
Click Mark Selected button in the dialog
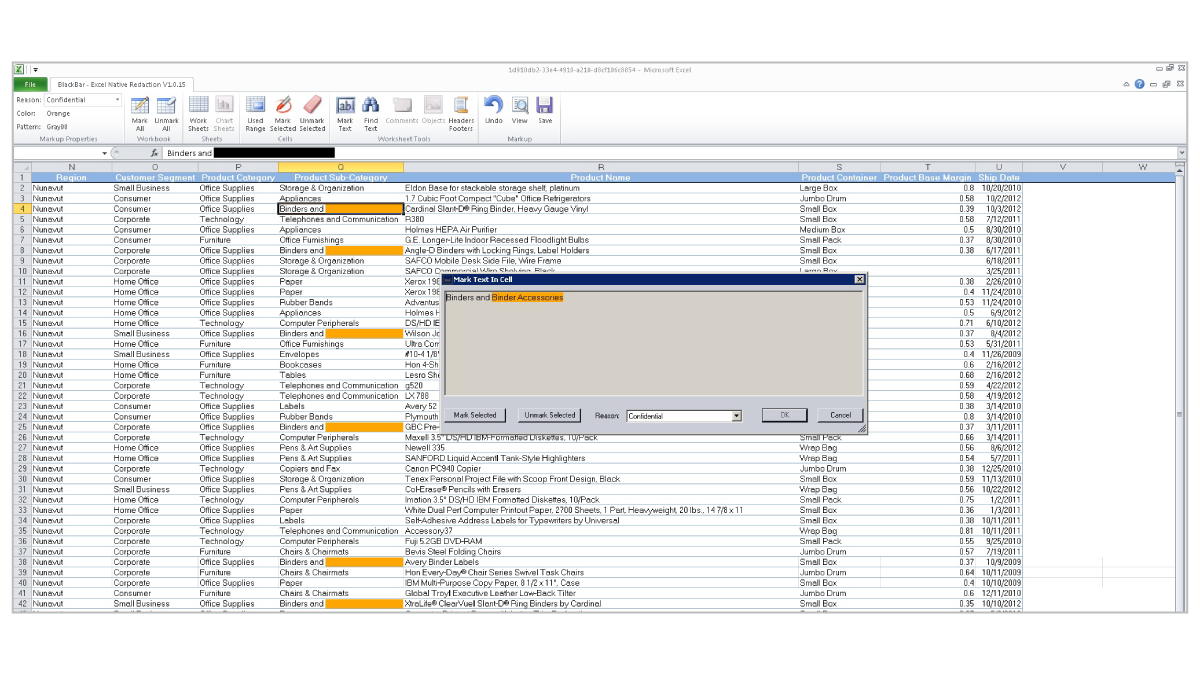tap(475, 415)
